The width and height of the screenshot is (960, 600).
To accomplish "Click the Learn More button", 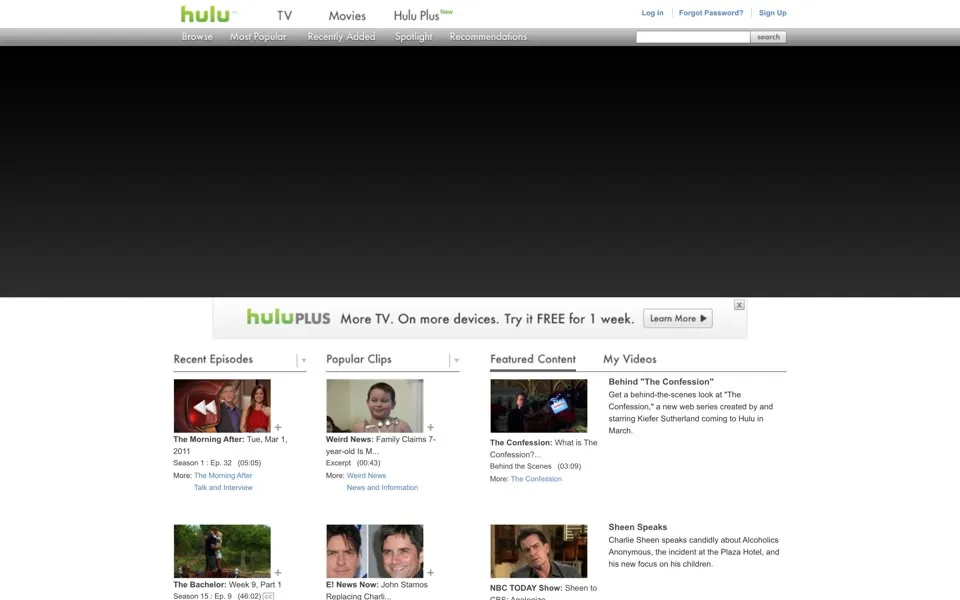I will pyautogui.click(x=678, y=318).
